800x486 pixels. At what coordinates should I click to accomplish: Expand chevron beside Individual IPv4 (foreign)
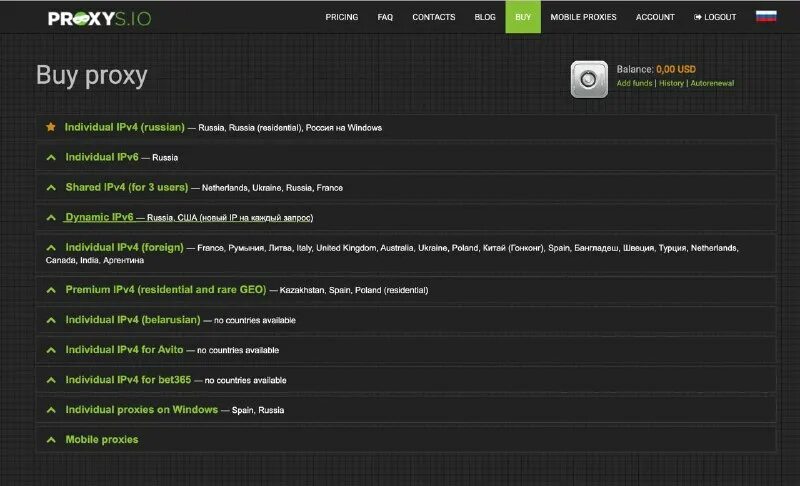[51, 248]
